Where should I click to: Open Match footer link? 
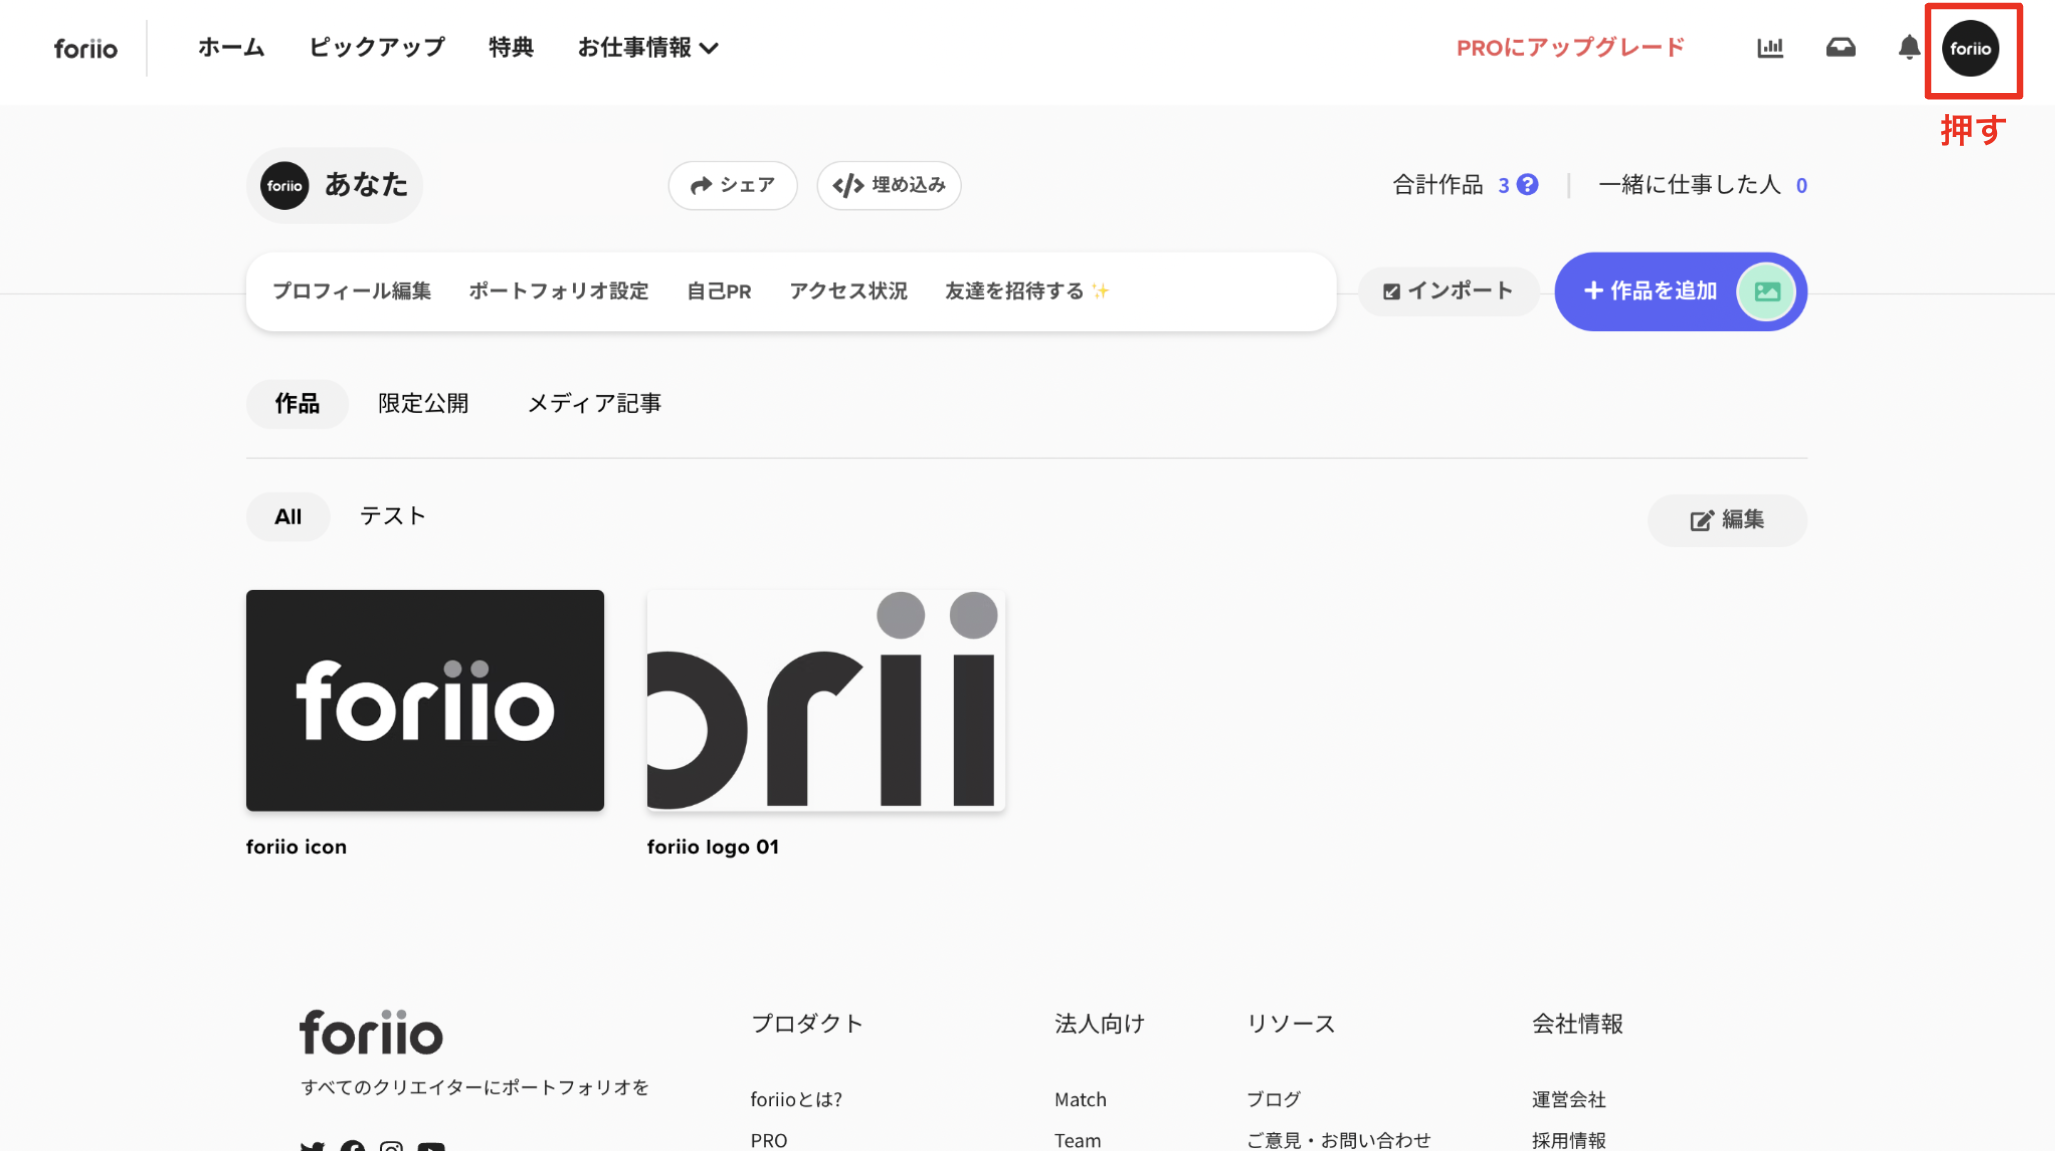click(1080, 1099)
